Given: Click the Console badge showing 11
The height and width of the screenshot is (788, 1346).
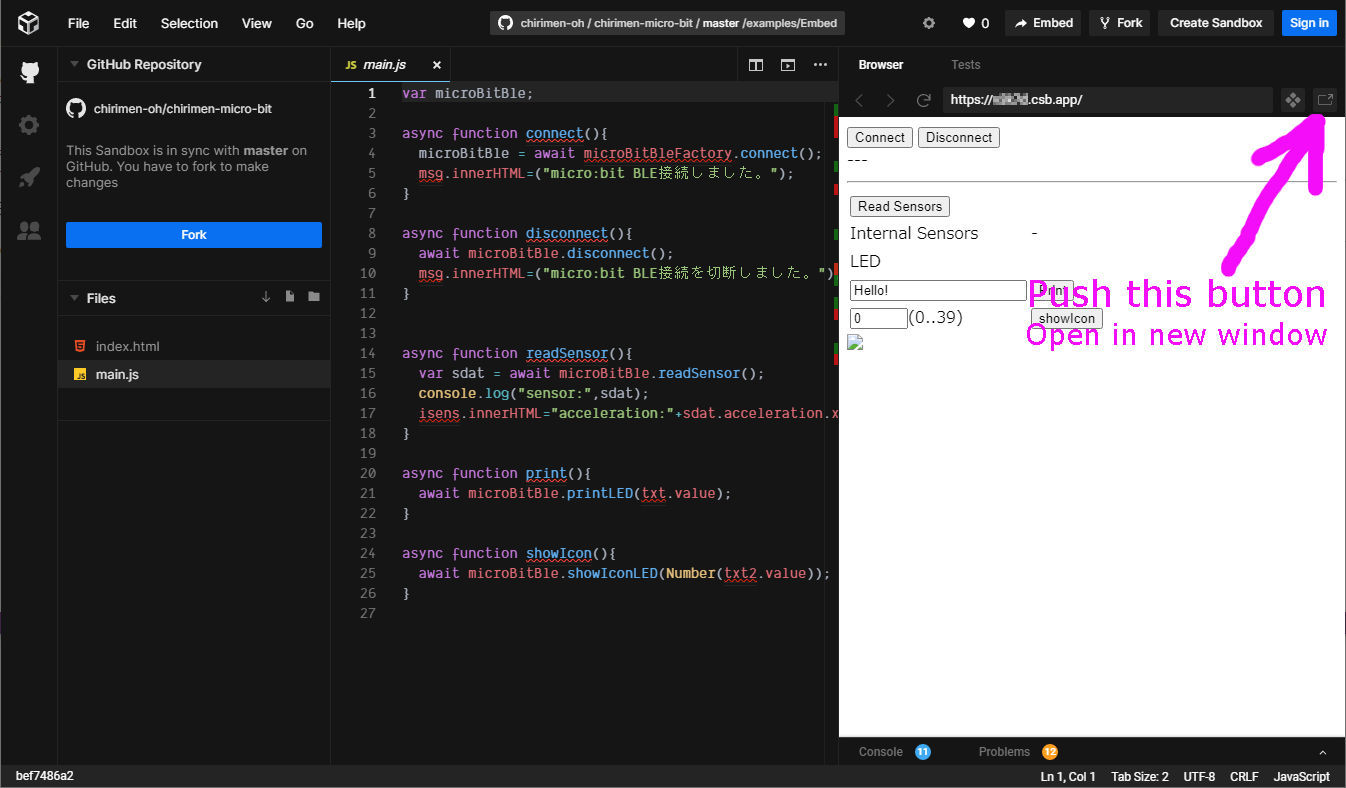Looking at the screenshot, I should coord(922,752).
